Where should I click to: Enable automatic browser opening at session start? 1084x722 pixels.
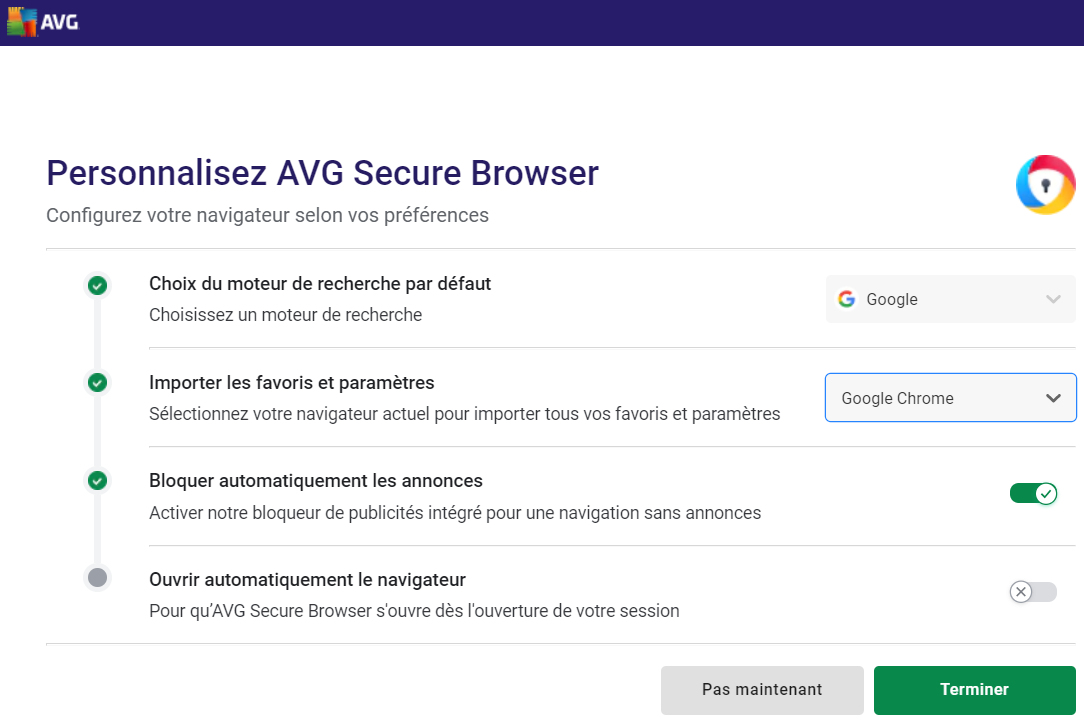point(1033,592)
